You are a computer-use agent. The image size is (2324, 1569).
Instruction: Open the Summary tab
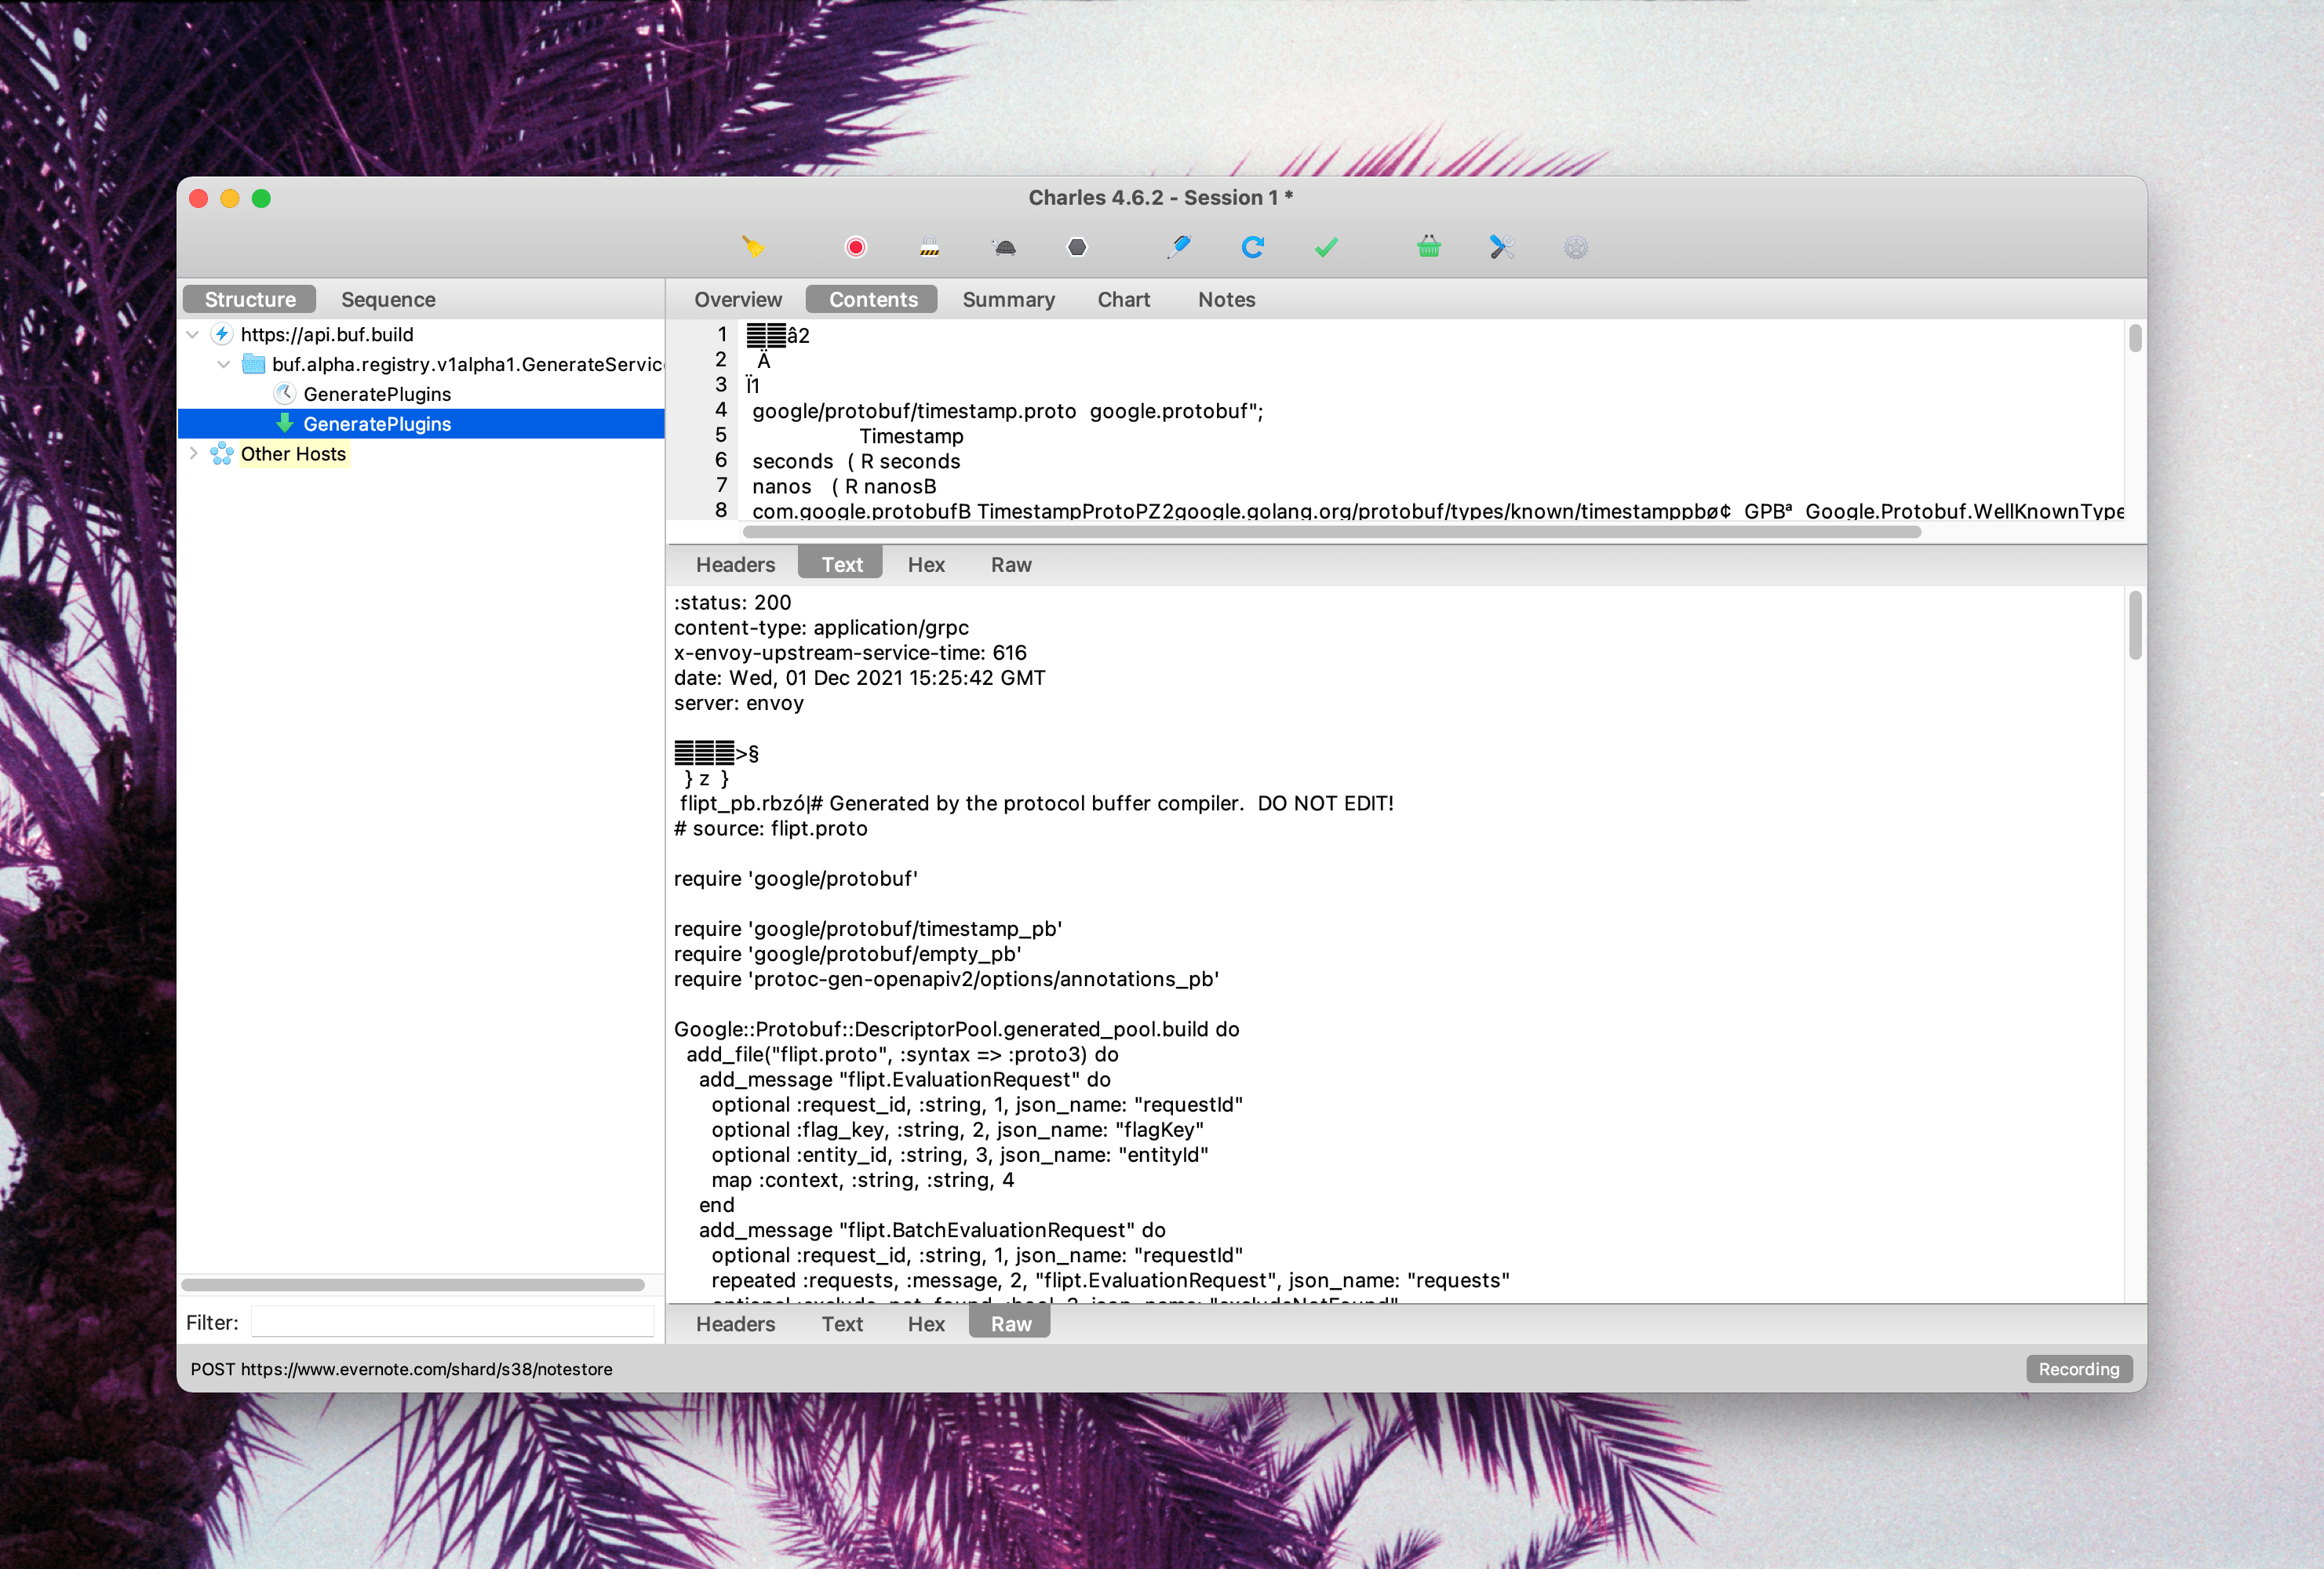point(1008,299)
